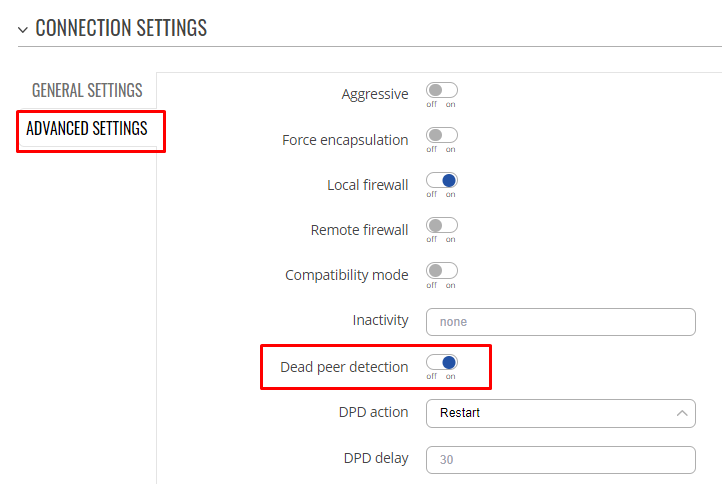Click the Dead peer detection label
Screen dimensions: 722x484
coord(344,367)
